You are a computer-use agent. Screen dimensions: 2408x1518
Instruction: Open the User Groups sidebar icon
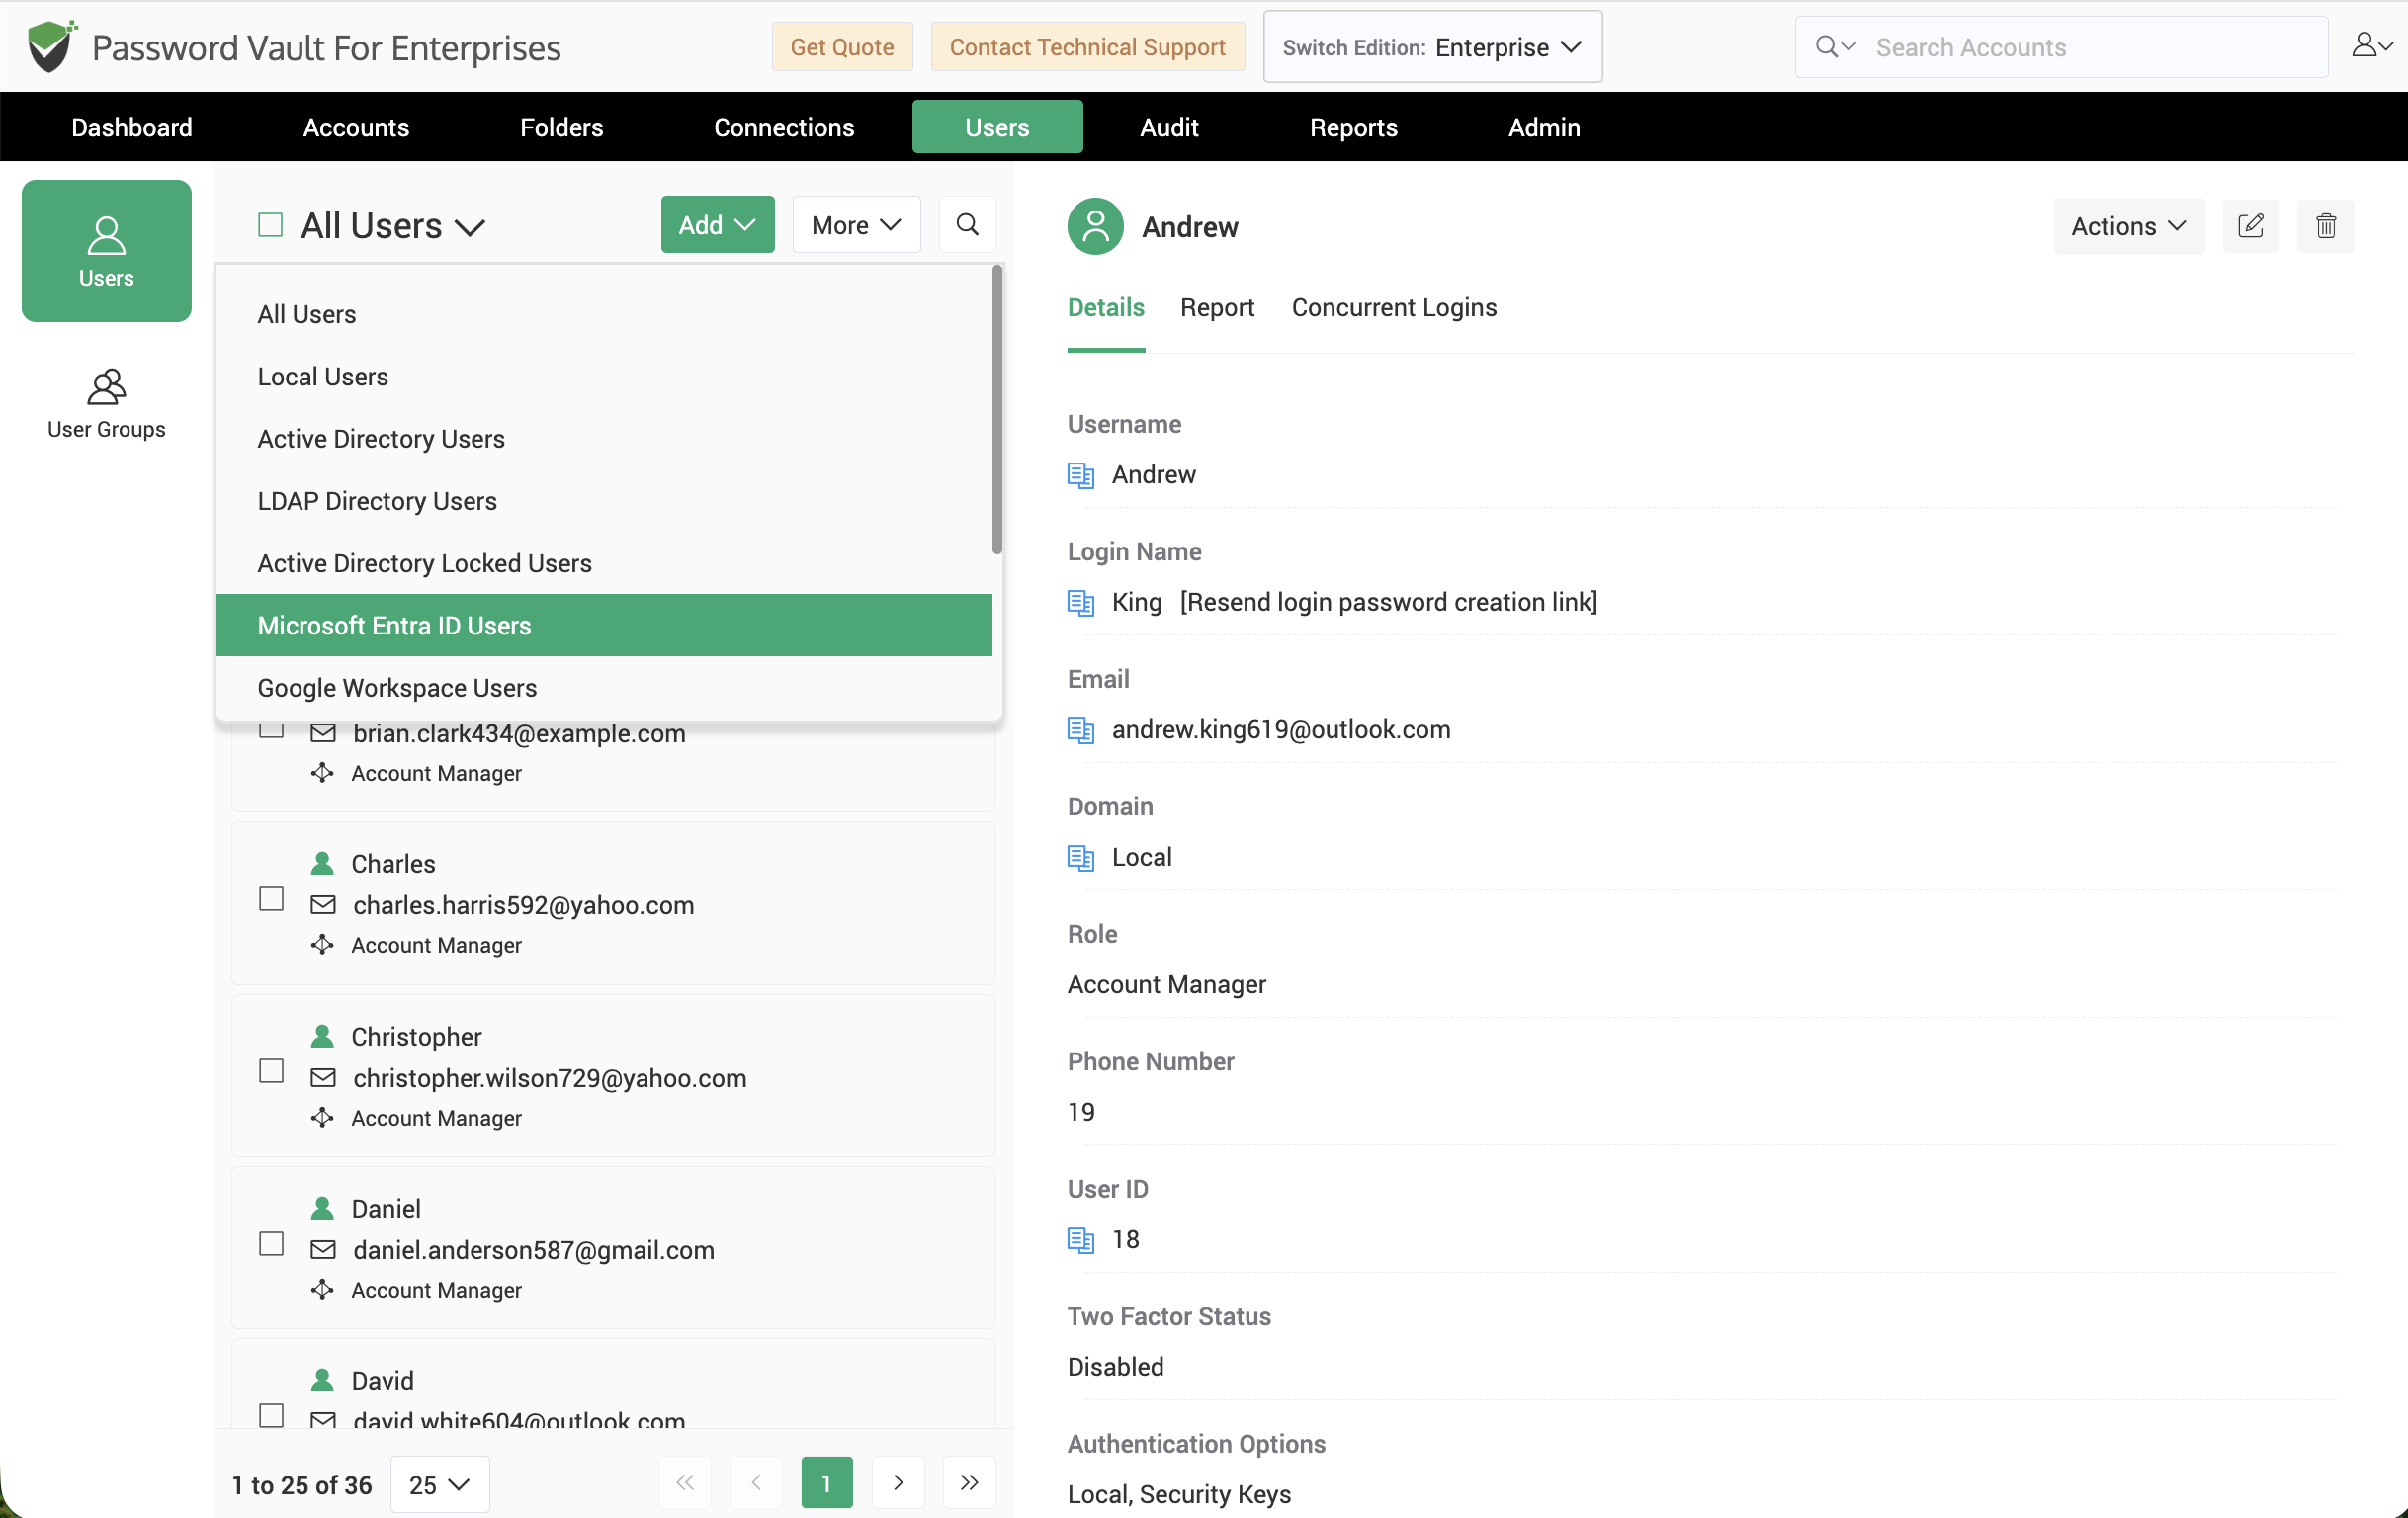point(106,404)
